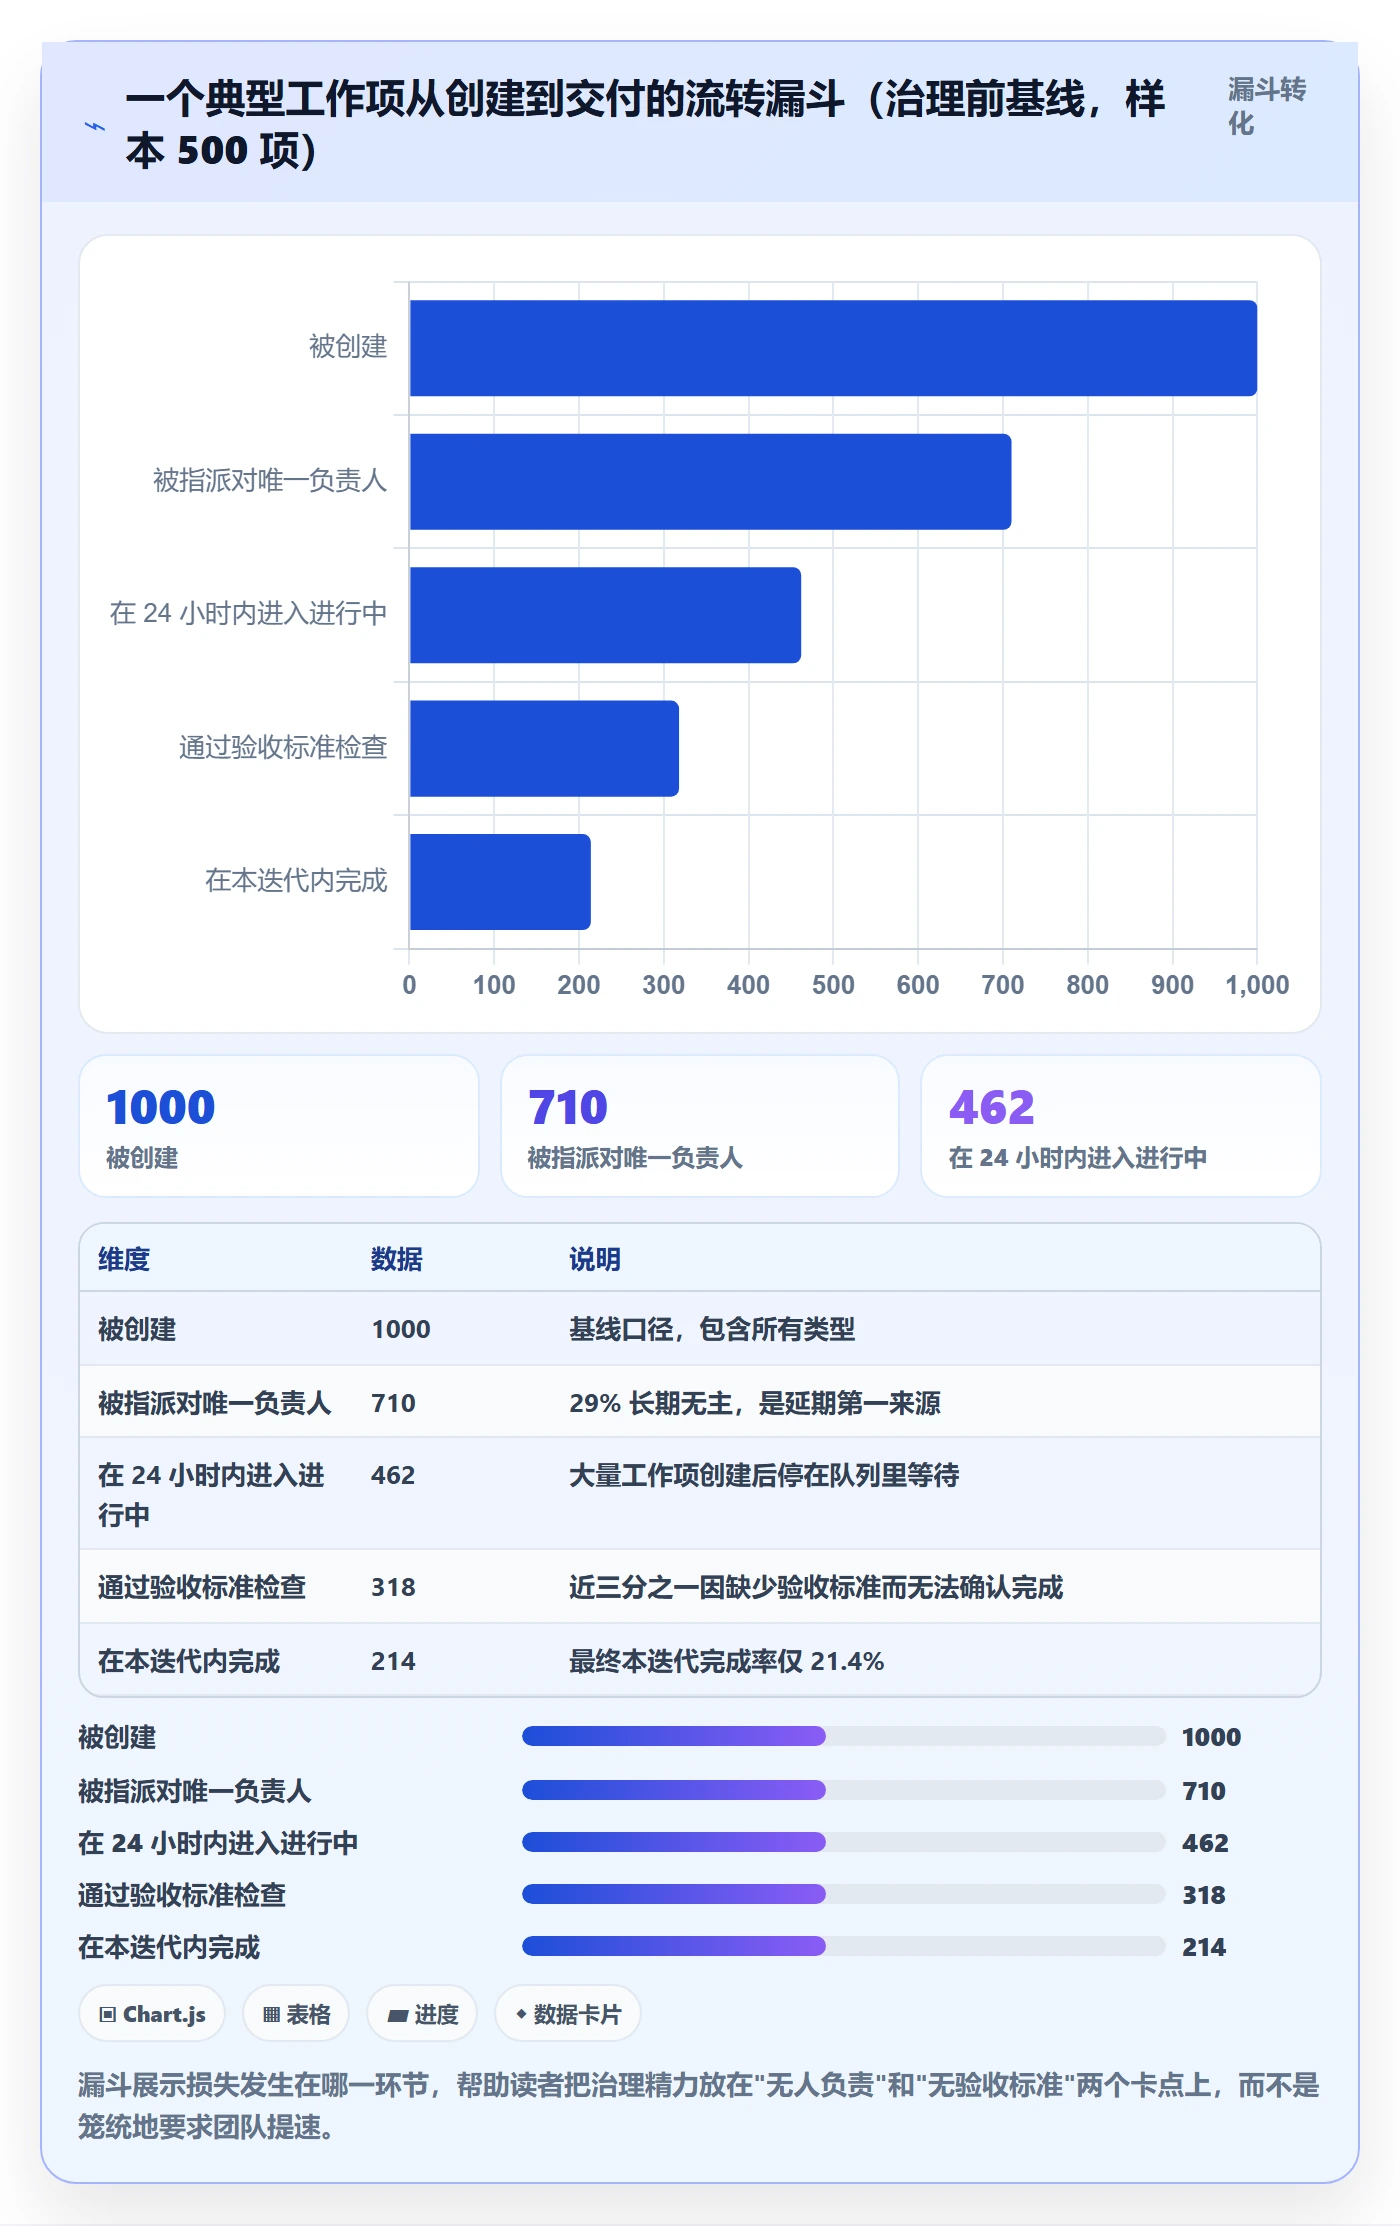The height and width of the screenshot is (2226, 1400).
Task: Click the chart title heading text
Action: click(645, 125)
